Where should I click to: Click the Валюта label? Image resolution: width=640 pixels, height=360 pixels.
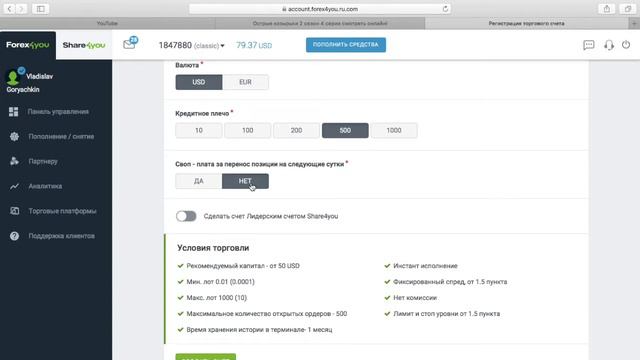click(187, 65)
